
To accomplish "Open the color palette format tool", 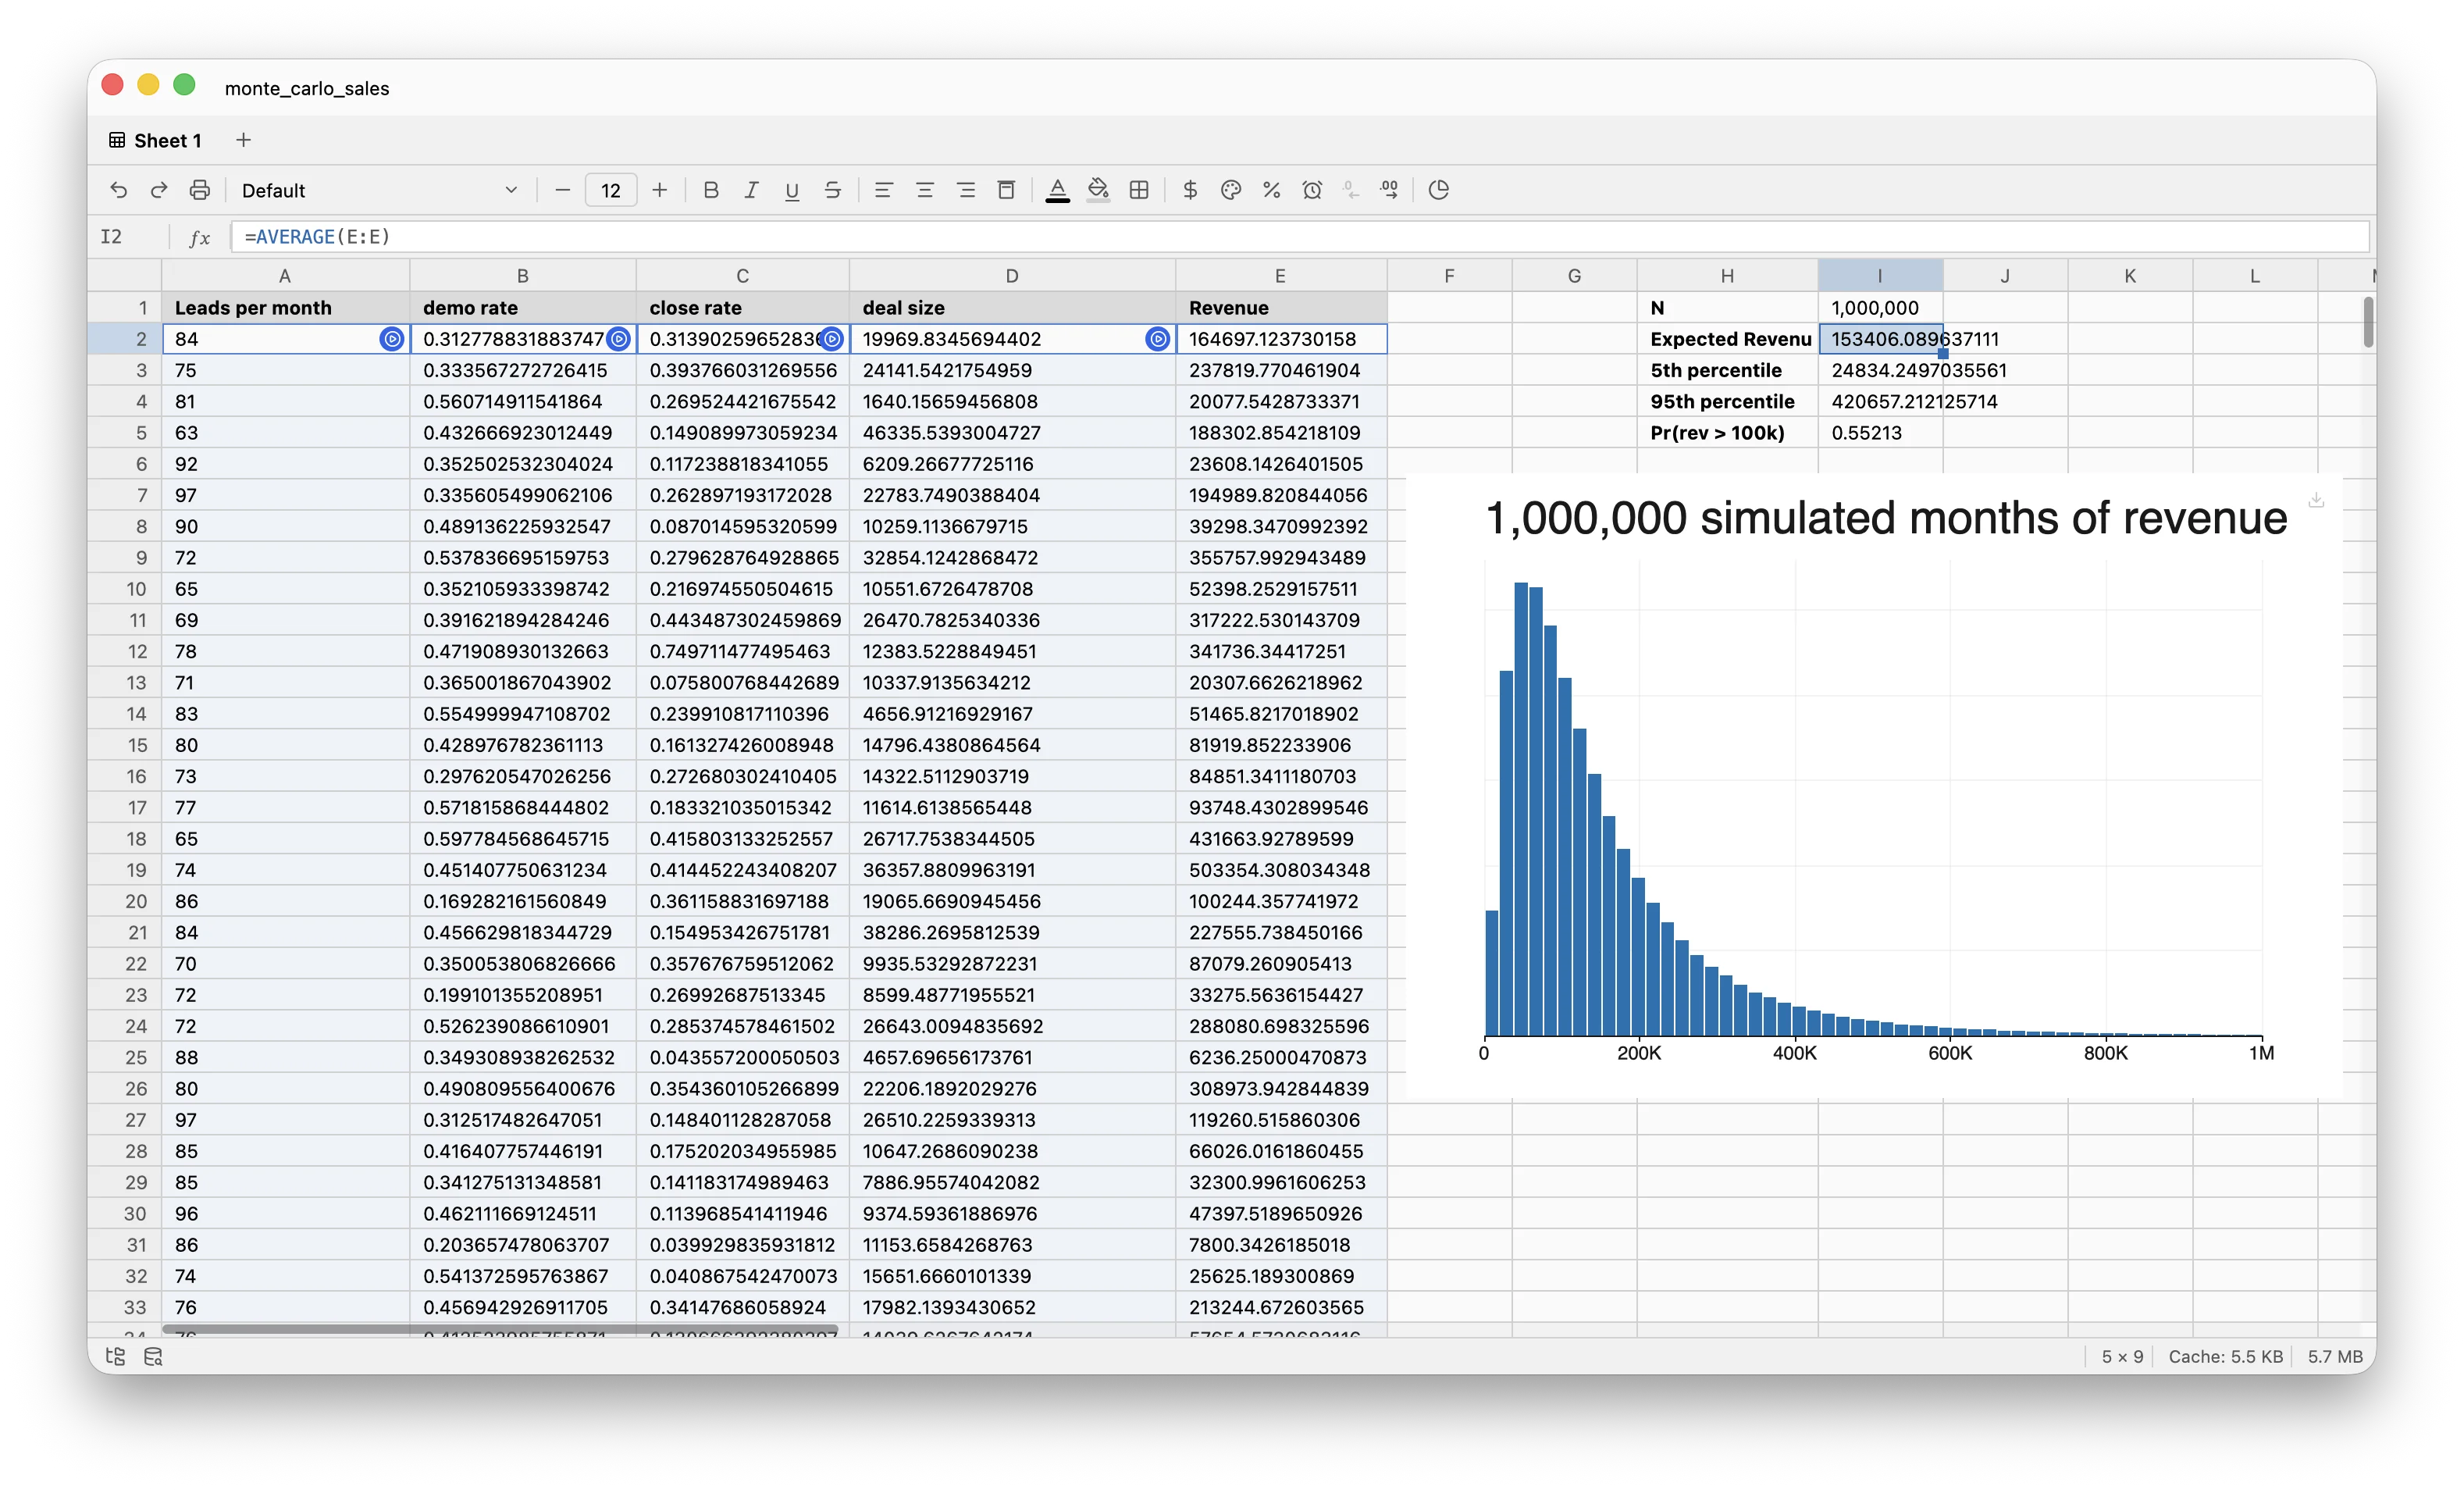I will pyautogui.click(x=1231, y=190).
